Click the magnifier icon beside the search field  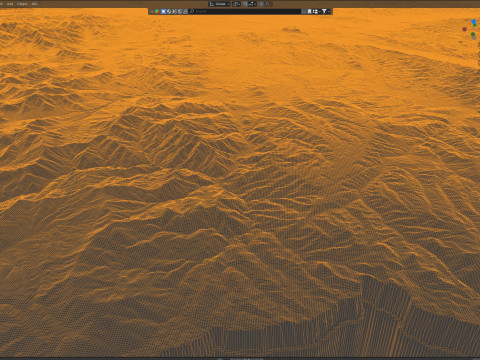click(192, 11)
